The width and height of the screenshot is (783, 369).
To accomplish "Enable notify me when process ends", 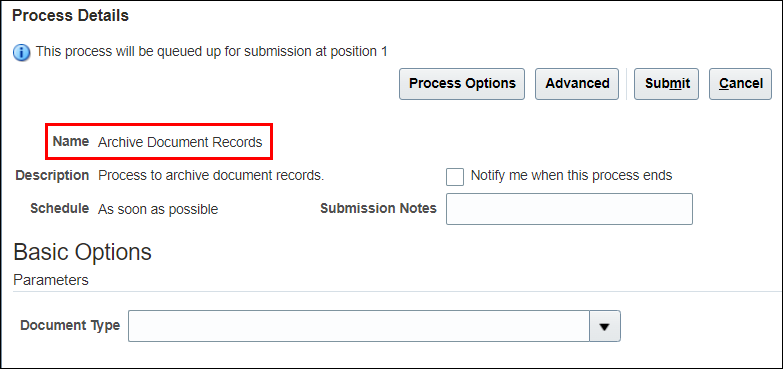I will (455, 177).
